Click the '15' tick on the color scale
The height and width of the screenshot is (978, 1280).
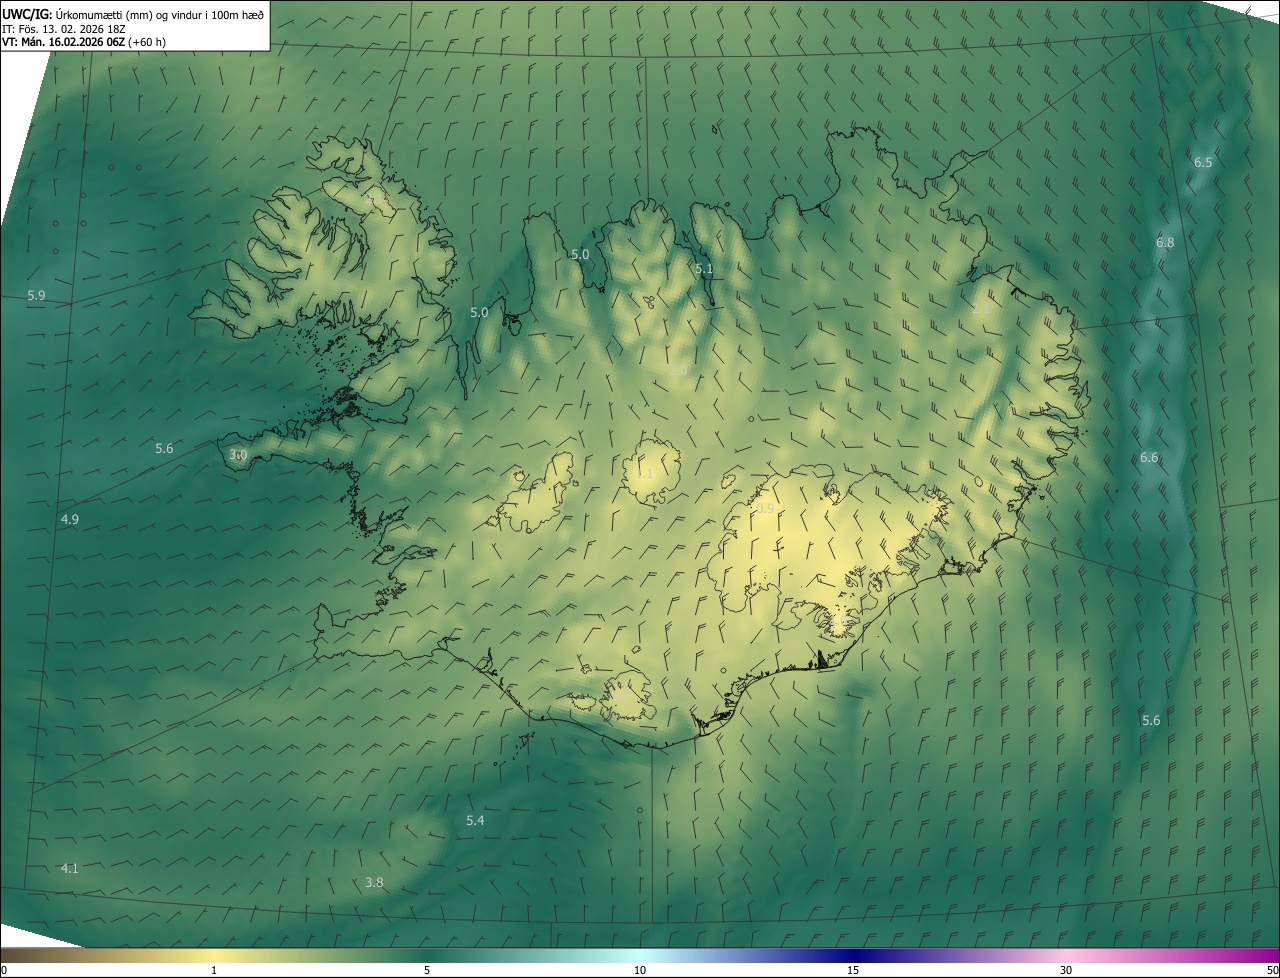[853, 970]
